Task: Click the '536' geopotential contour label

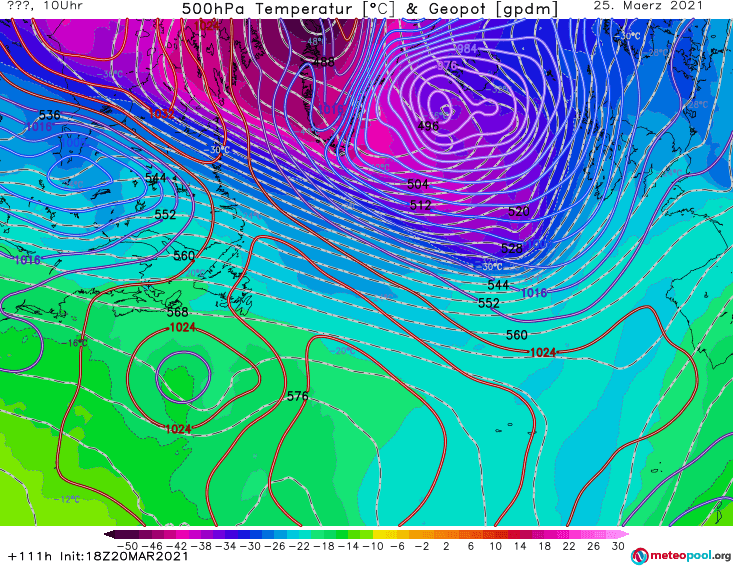Action: tap(50, 115)
